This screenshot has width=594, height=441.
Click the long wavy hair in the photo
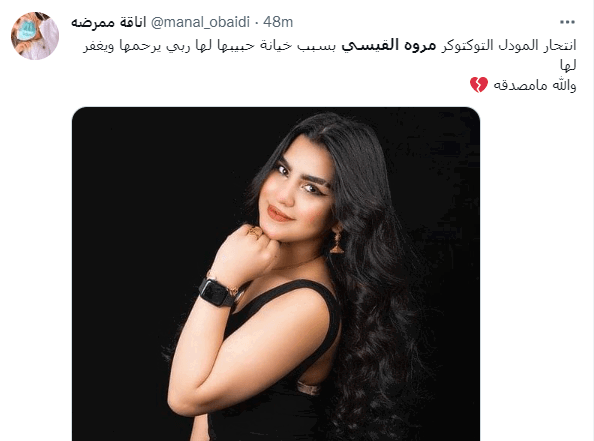pos(379,303)
